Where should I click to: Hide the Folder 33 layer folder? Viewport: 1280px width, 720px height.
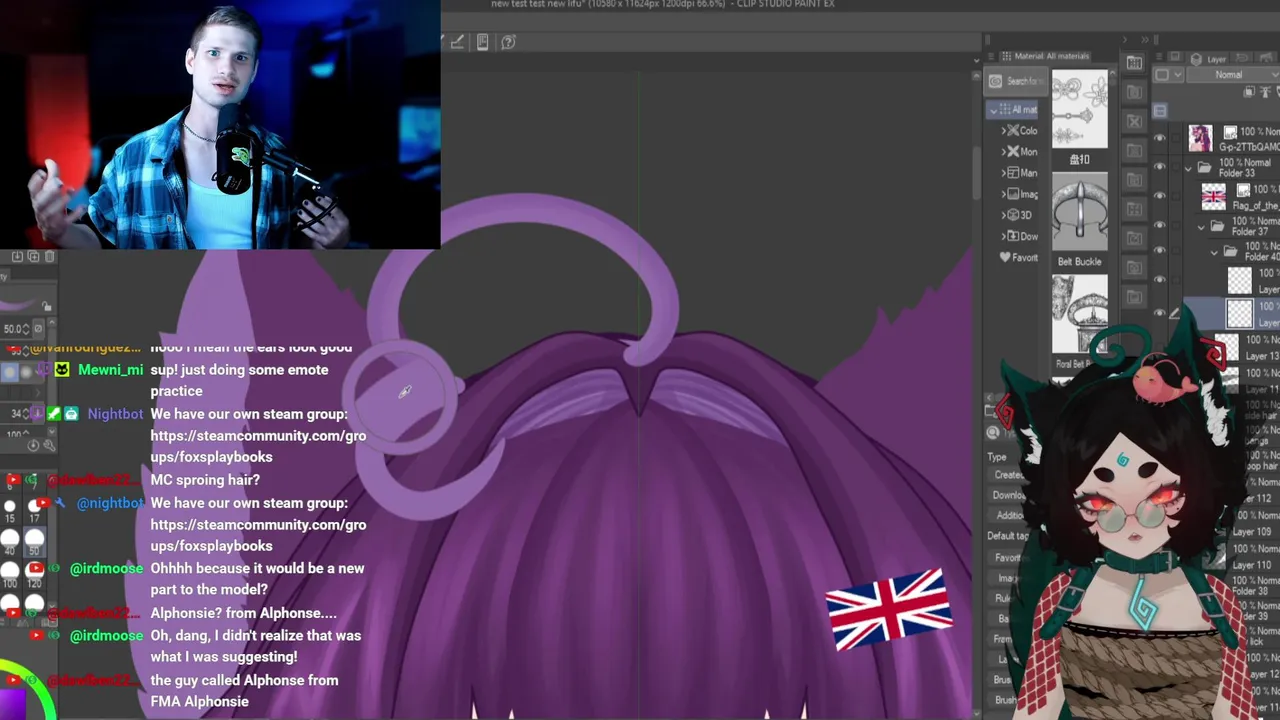(x=1160, y=167)
